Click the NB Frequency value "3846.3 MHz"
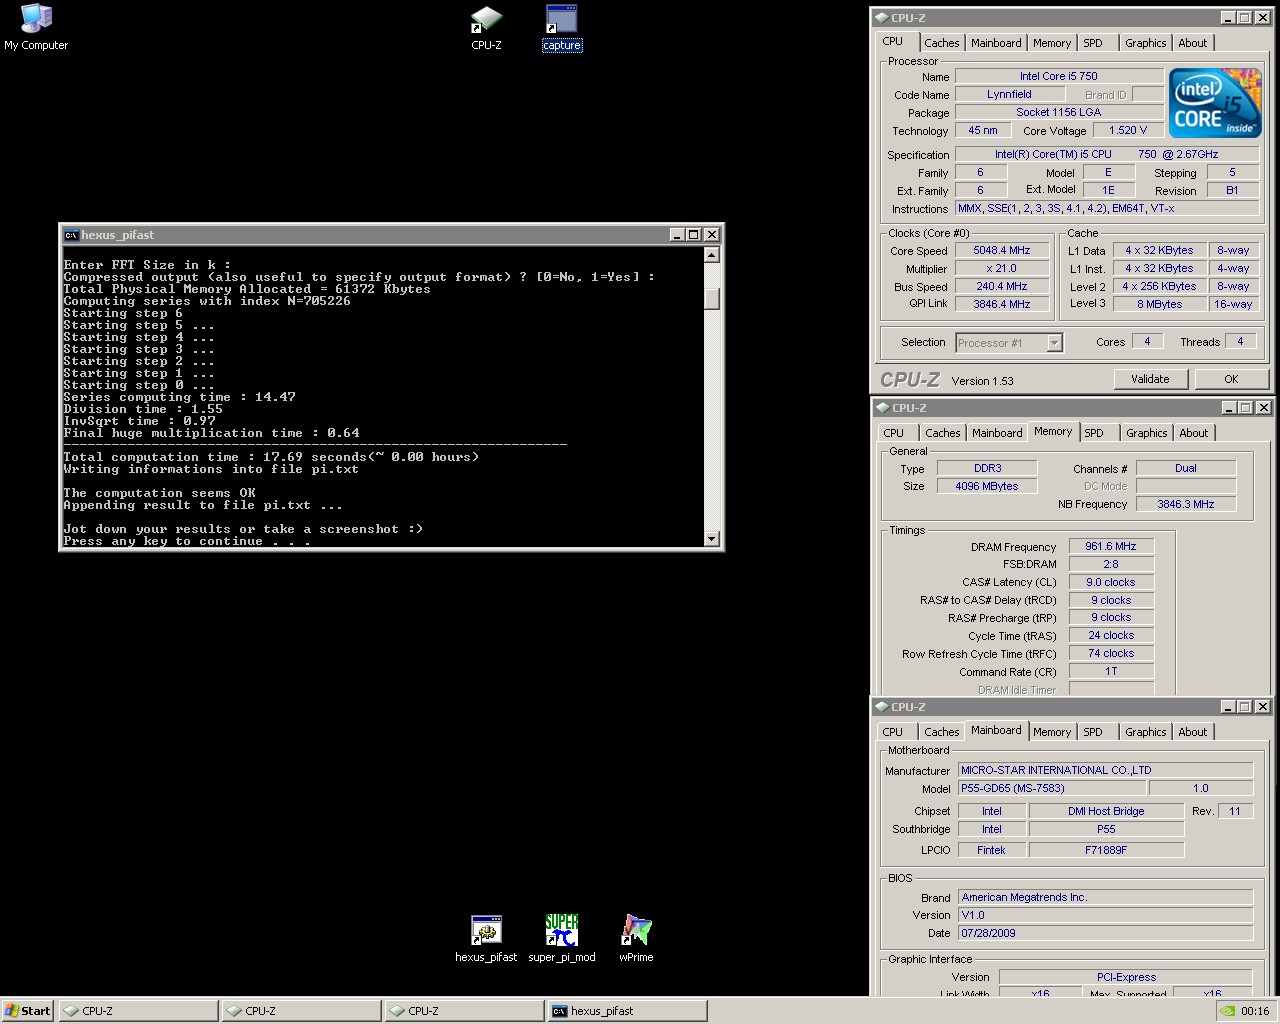Screen dimensions: 1280x1024 coord(1186,504)
